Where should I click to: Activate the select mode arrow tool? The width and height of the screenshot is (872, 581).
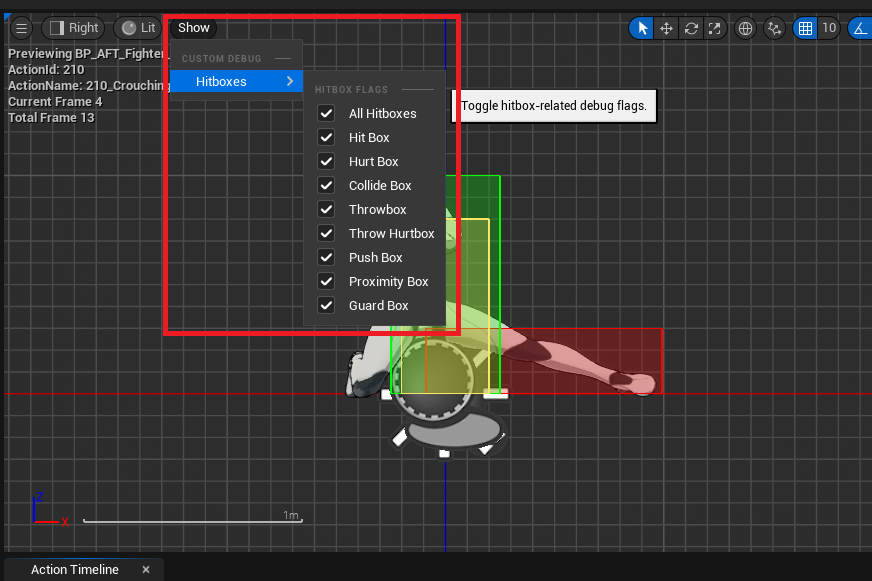pyautogui.click(x=642, y=28)
